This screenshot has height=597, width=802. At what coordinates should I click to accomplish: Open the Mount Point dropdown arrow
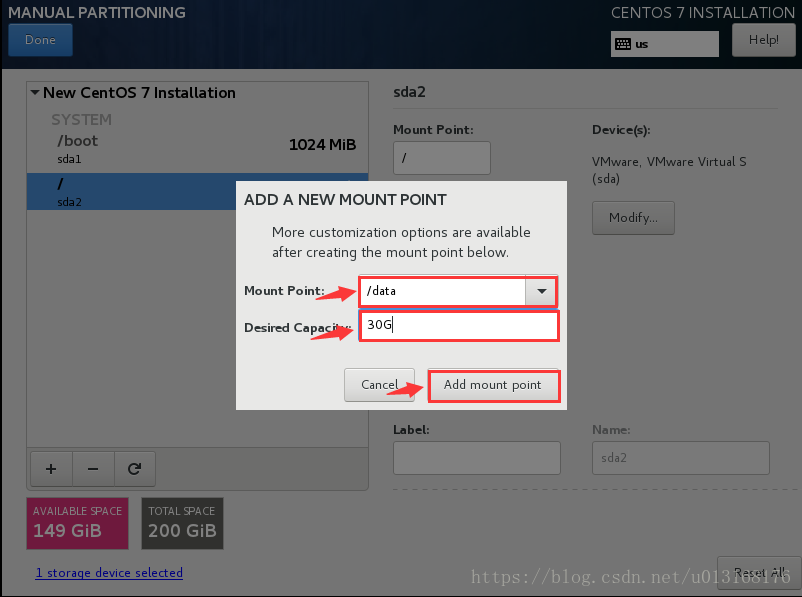coord(541,291)
